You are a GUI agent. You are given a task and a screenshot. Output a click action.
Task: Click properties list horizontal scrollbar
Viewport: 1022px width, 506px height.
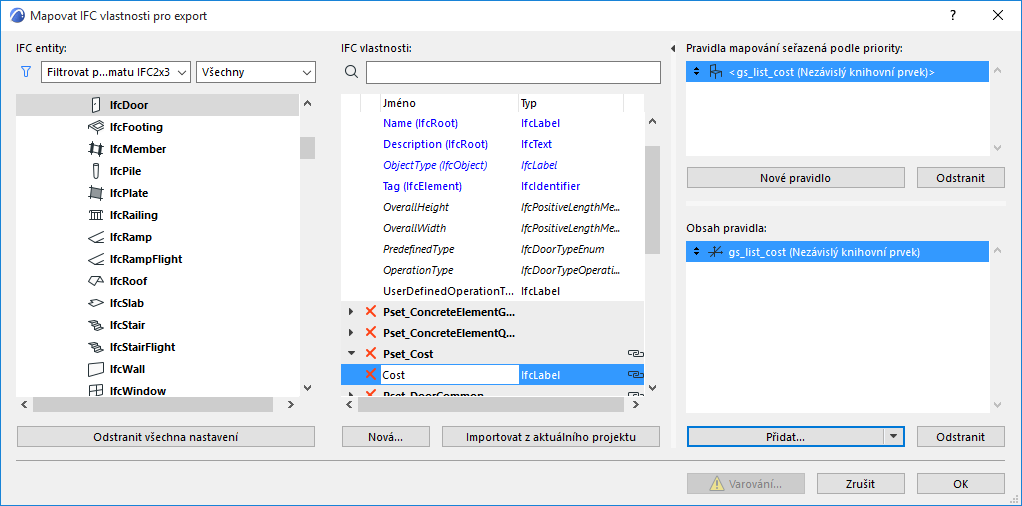[x=489, y=405]
